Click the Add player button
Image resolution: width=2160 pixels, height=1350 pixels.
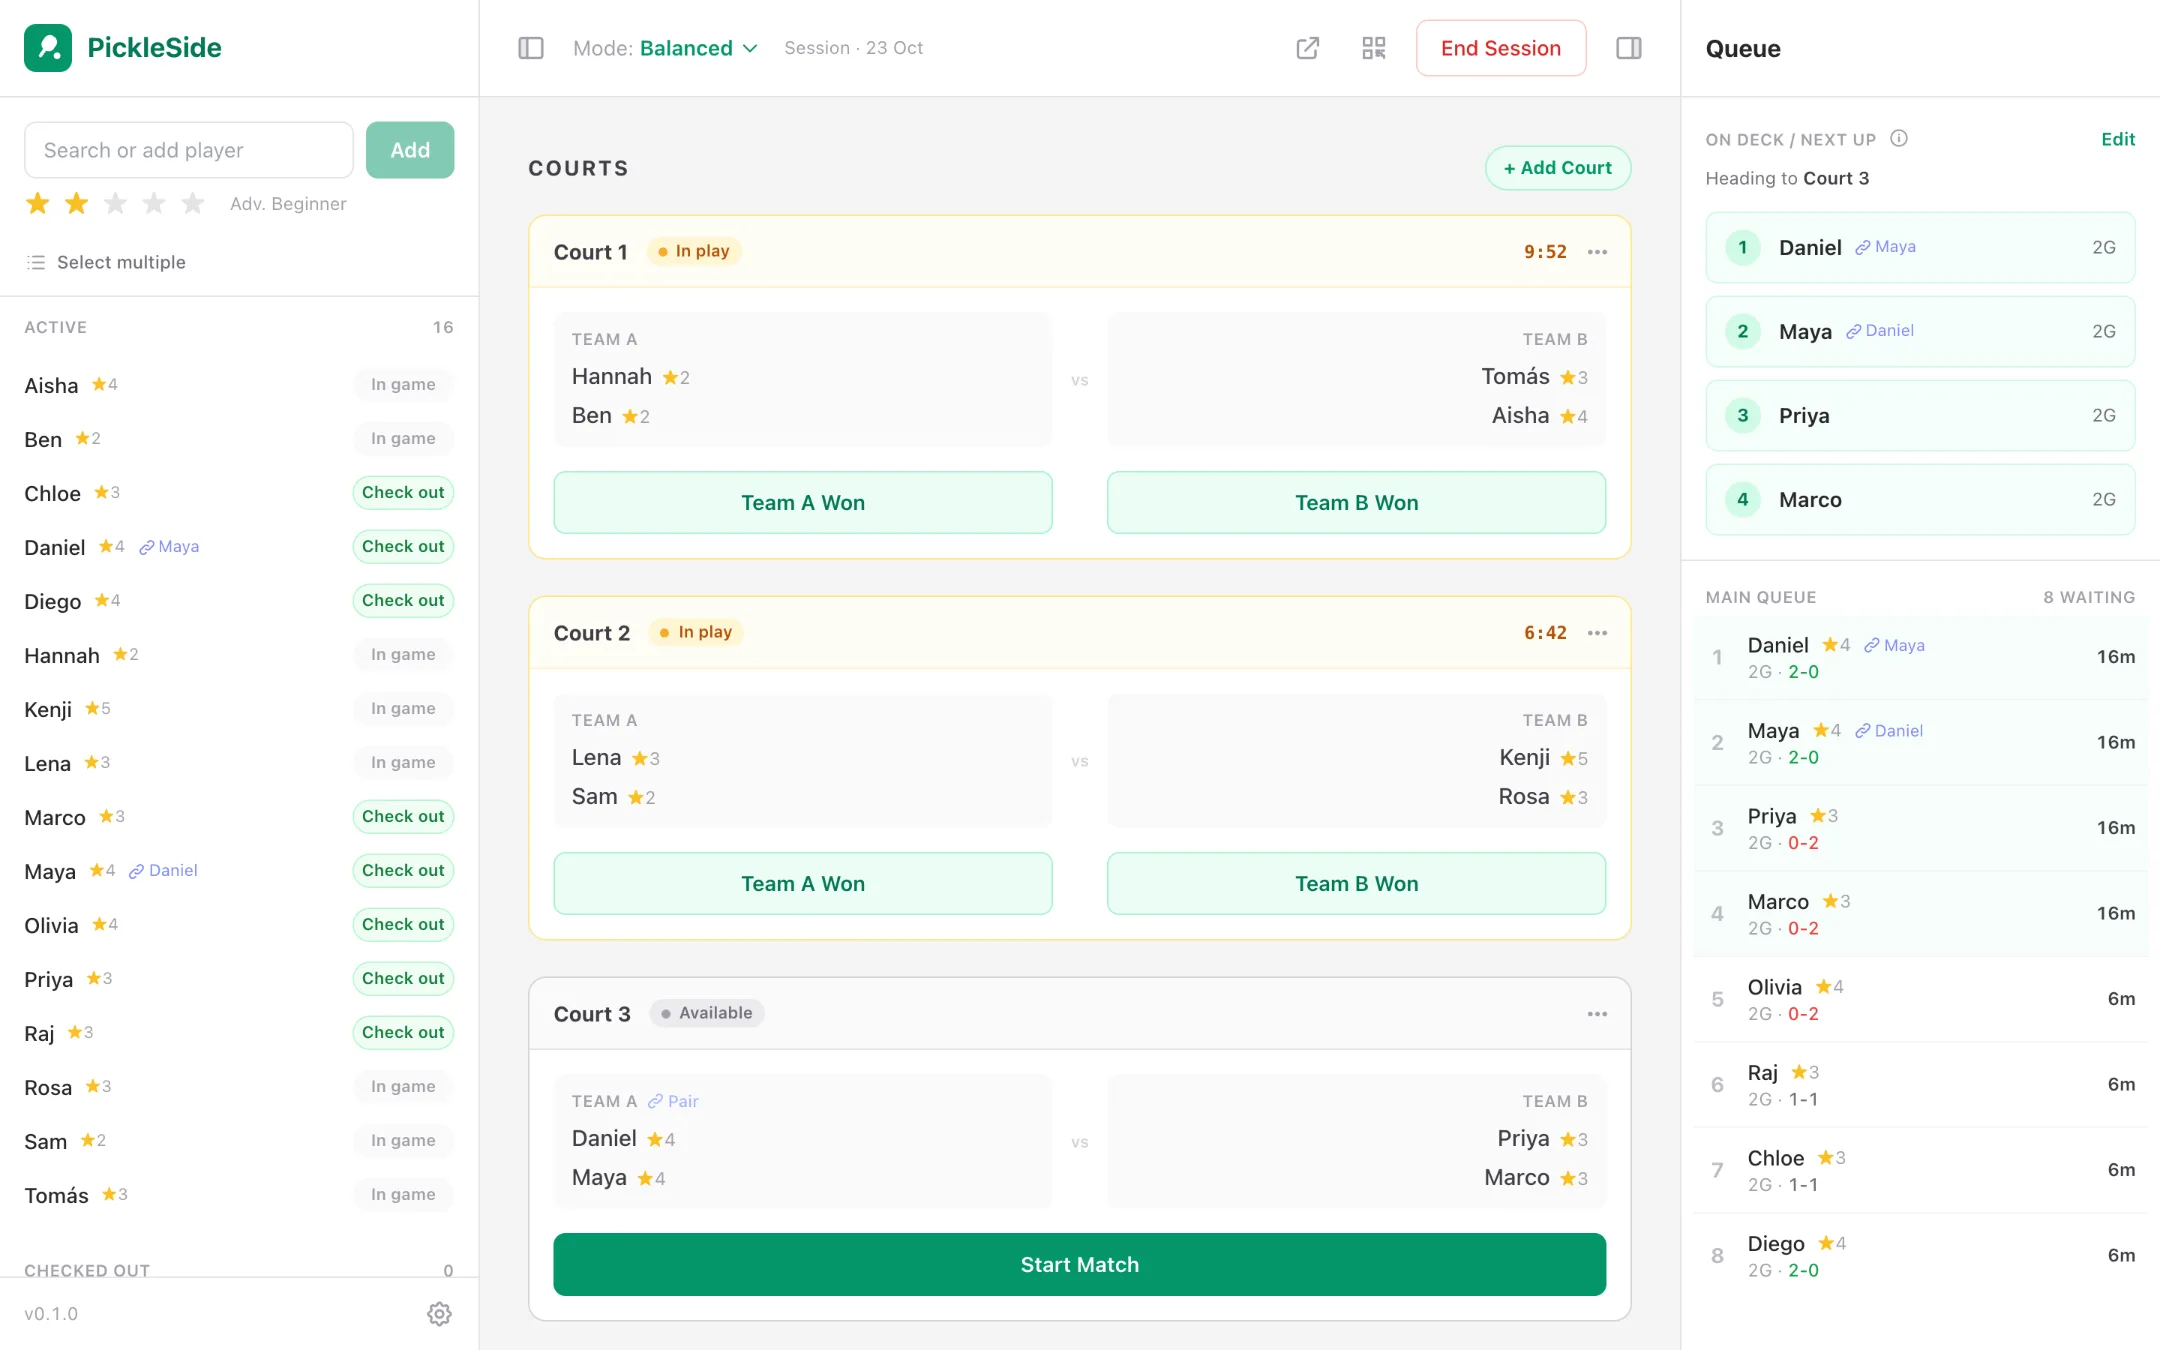pyautogui.click(x=410, y=150)
